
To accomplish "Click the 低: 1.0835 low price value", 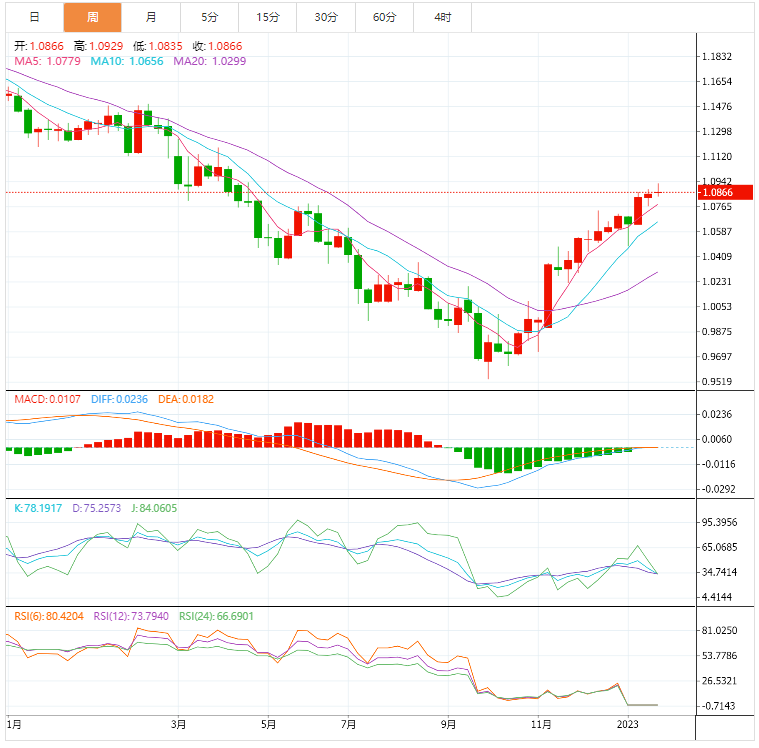I will point(158,46).
